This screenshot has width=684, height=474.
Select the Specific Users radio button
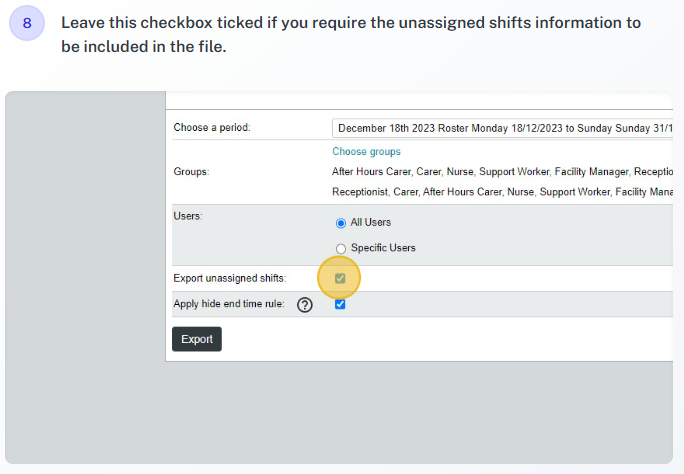(x=341, y=249)
